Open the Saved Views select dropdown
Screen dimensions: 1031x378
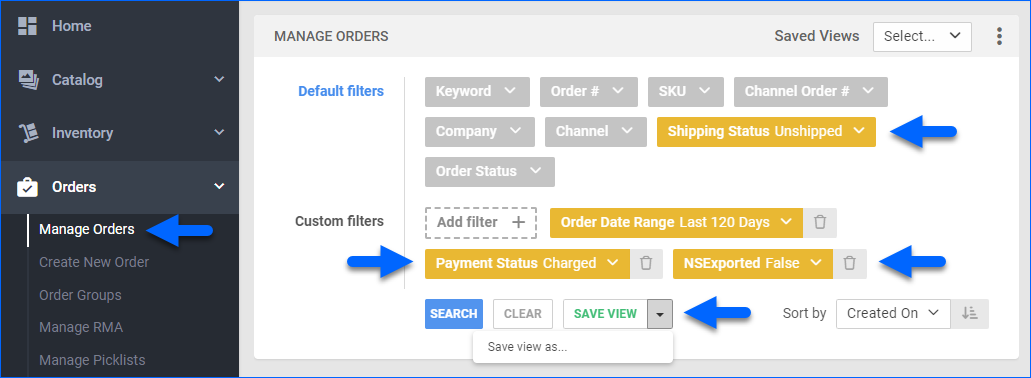coord(922,37)
